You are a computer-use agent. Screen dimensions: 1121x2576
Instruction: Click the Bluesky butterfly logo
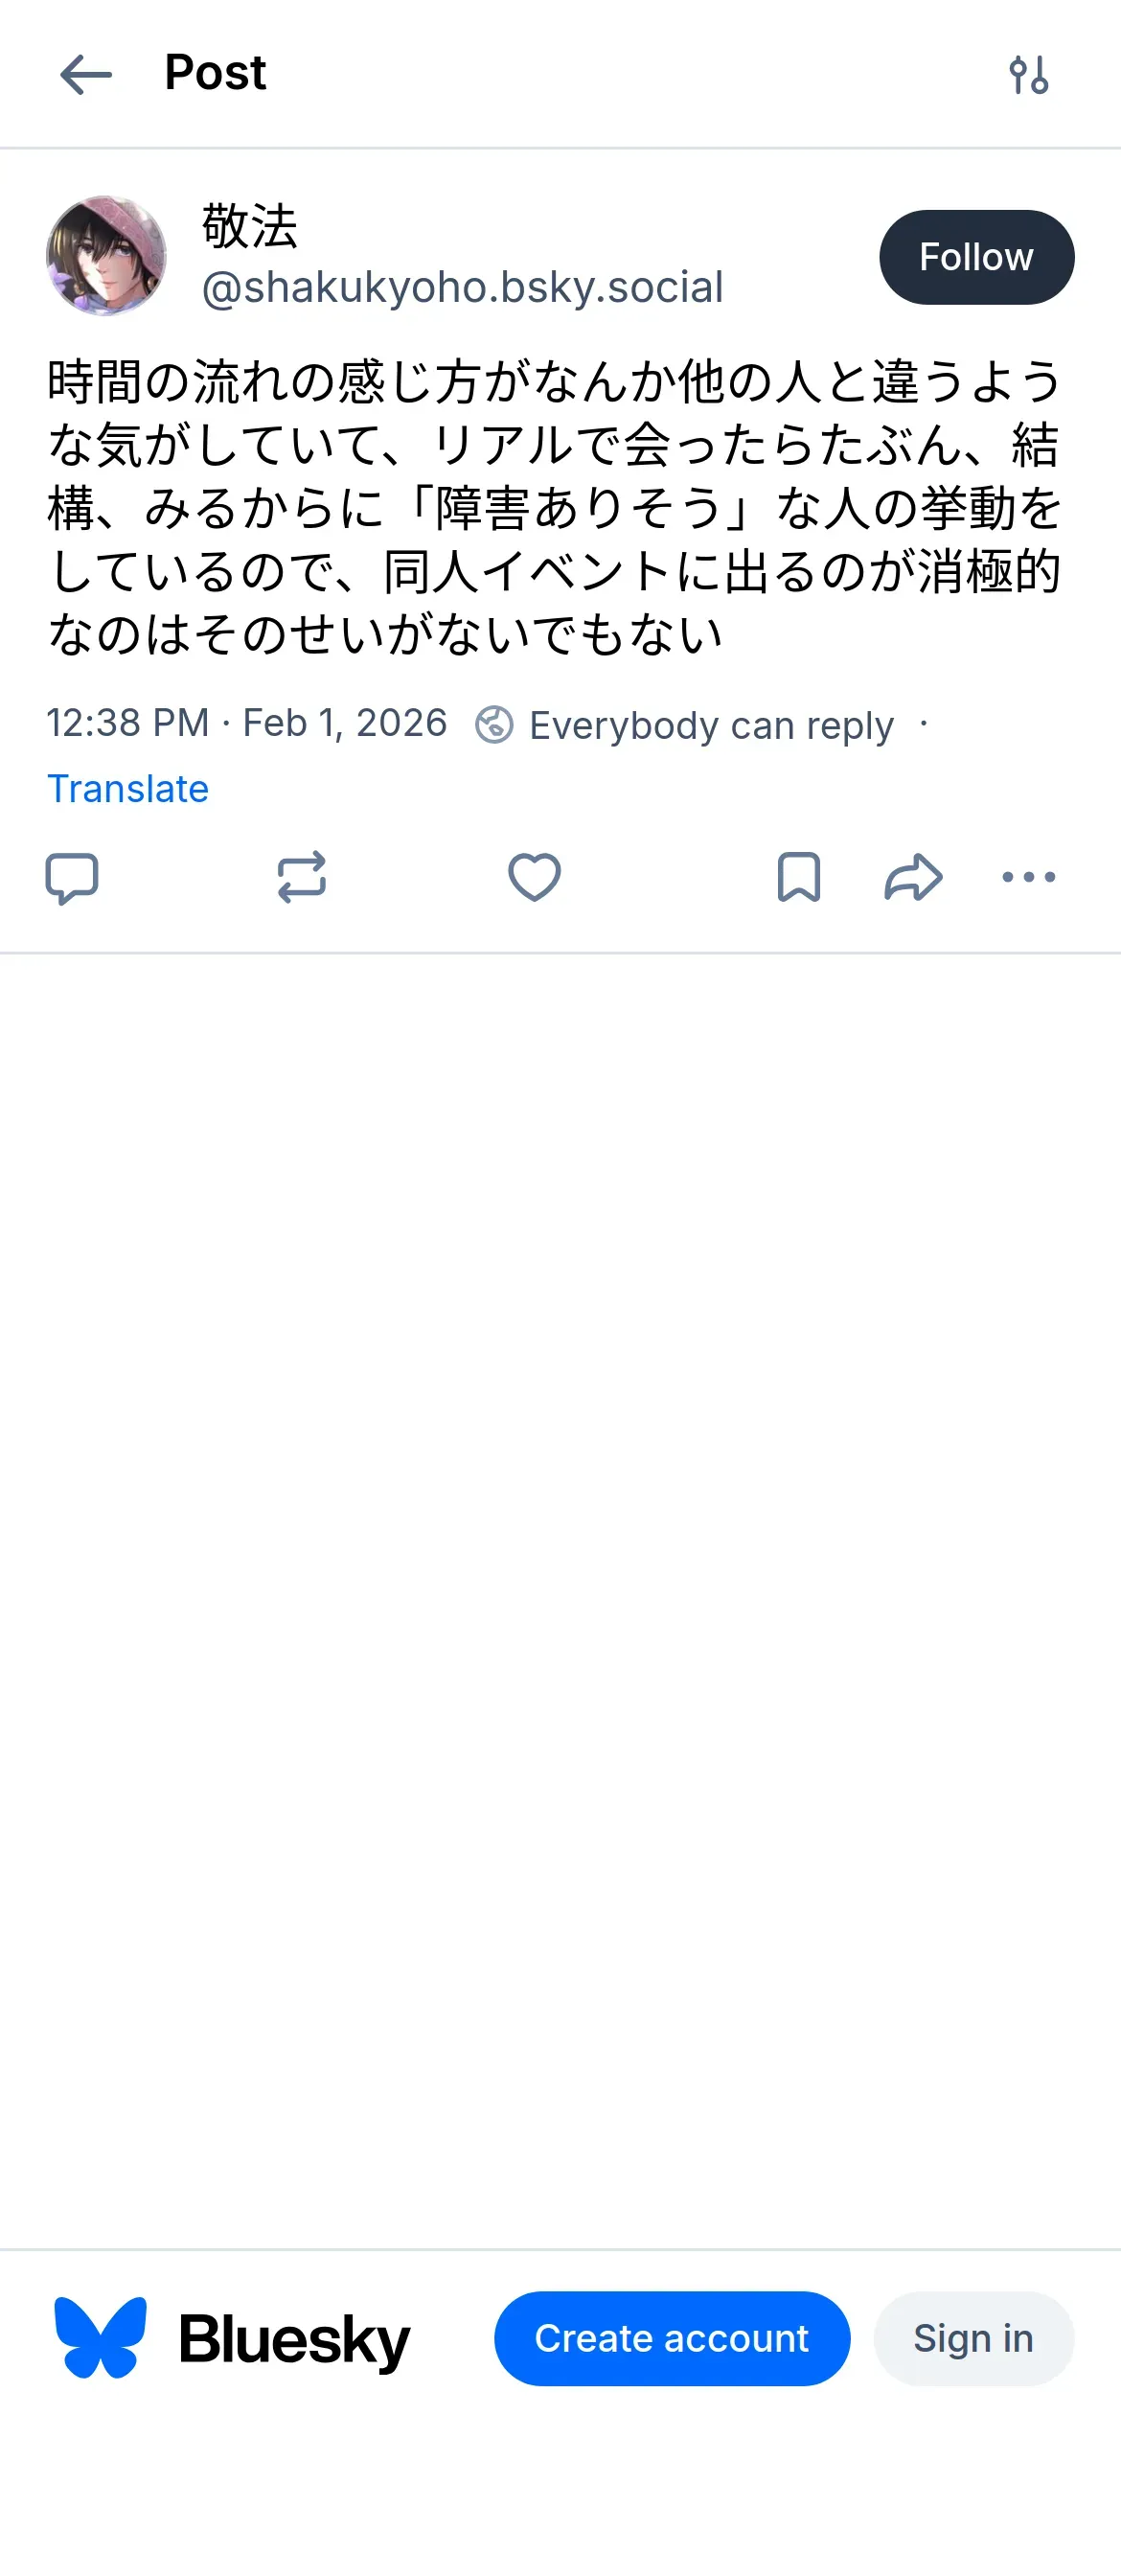coord(100,2338)
